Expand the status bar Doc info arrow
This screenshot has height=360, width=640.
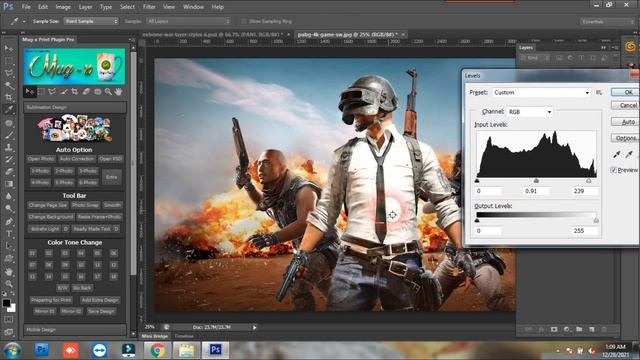[x=255, y=327]
